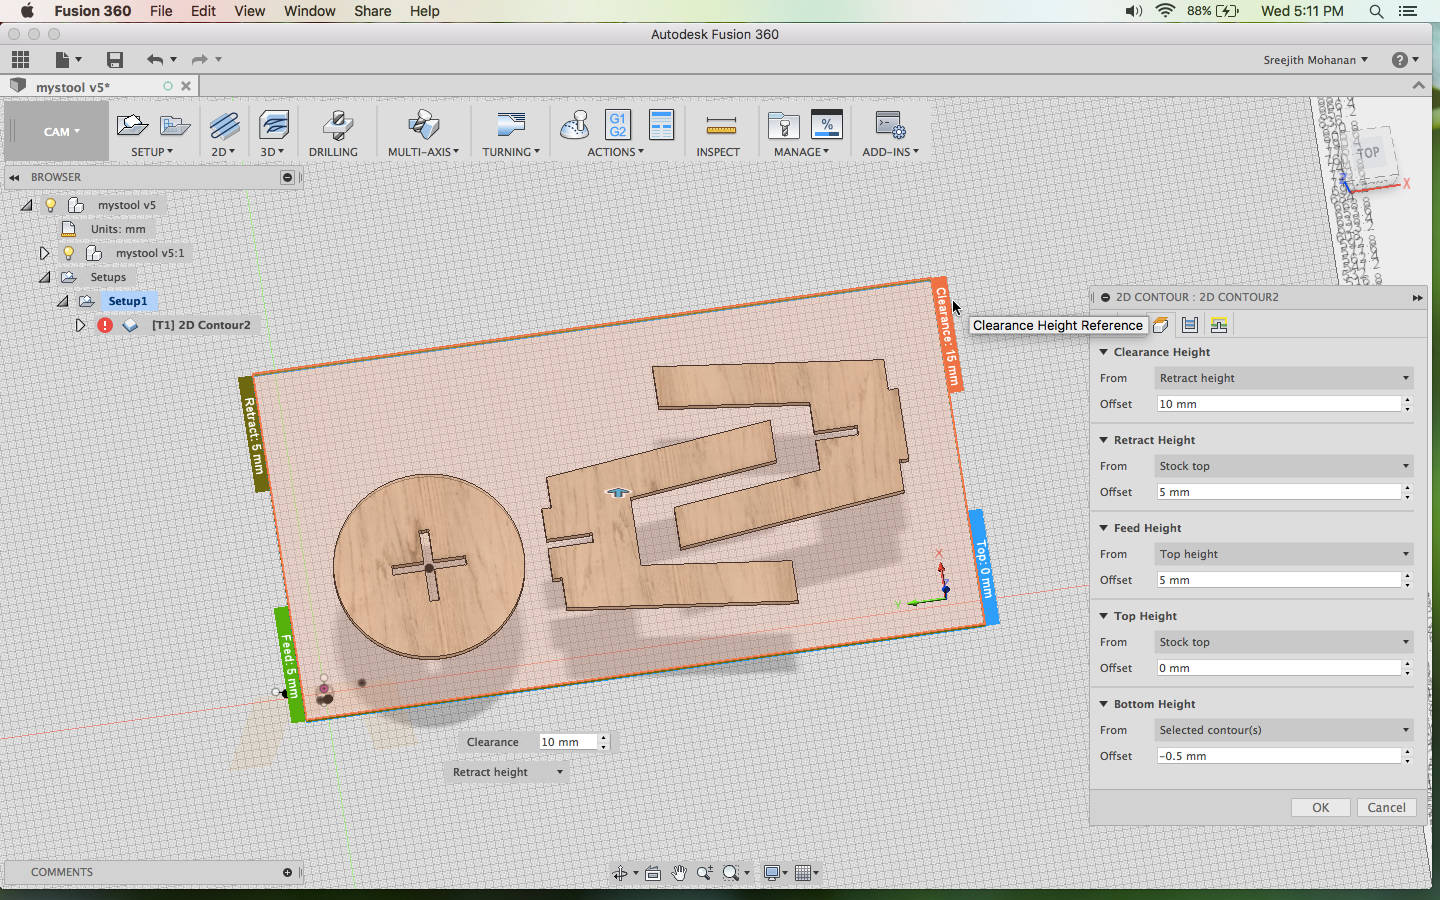Click the Turning tool icon
This screenshot has width=1440, height=900.
(511, 125)
